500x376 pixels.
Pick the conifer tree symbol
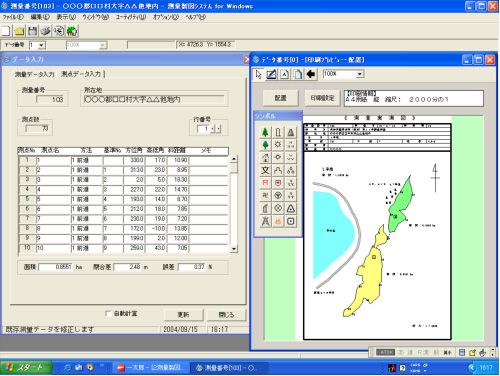tap(265, 132)
